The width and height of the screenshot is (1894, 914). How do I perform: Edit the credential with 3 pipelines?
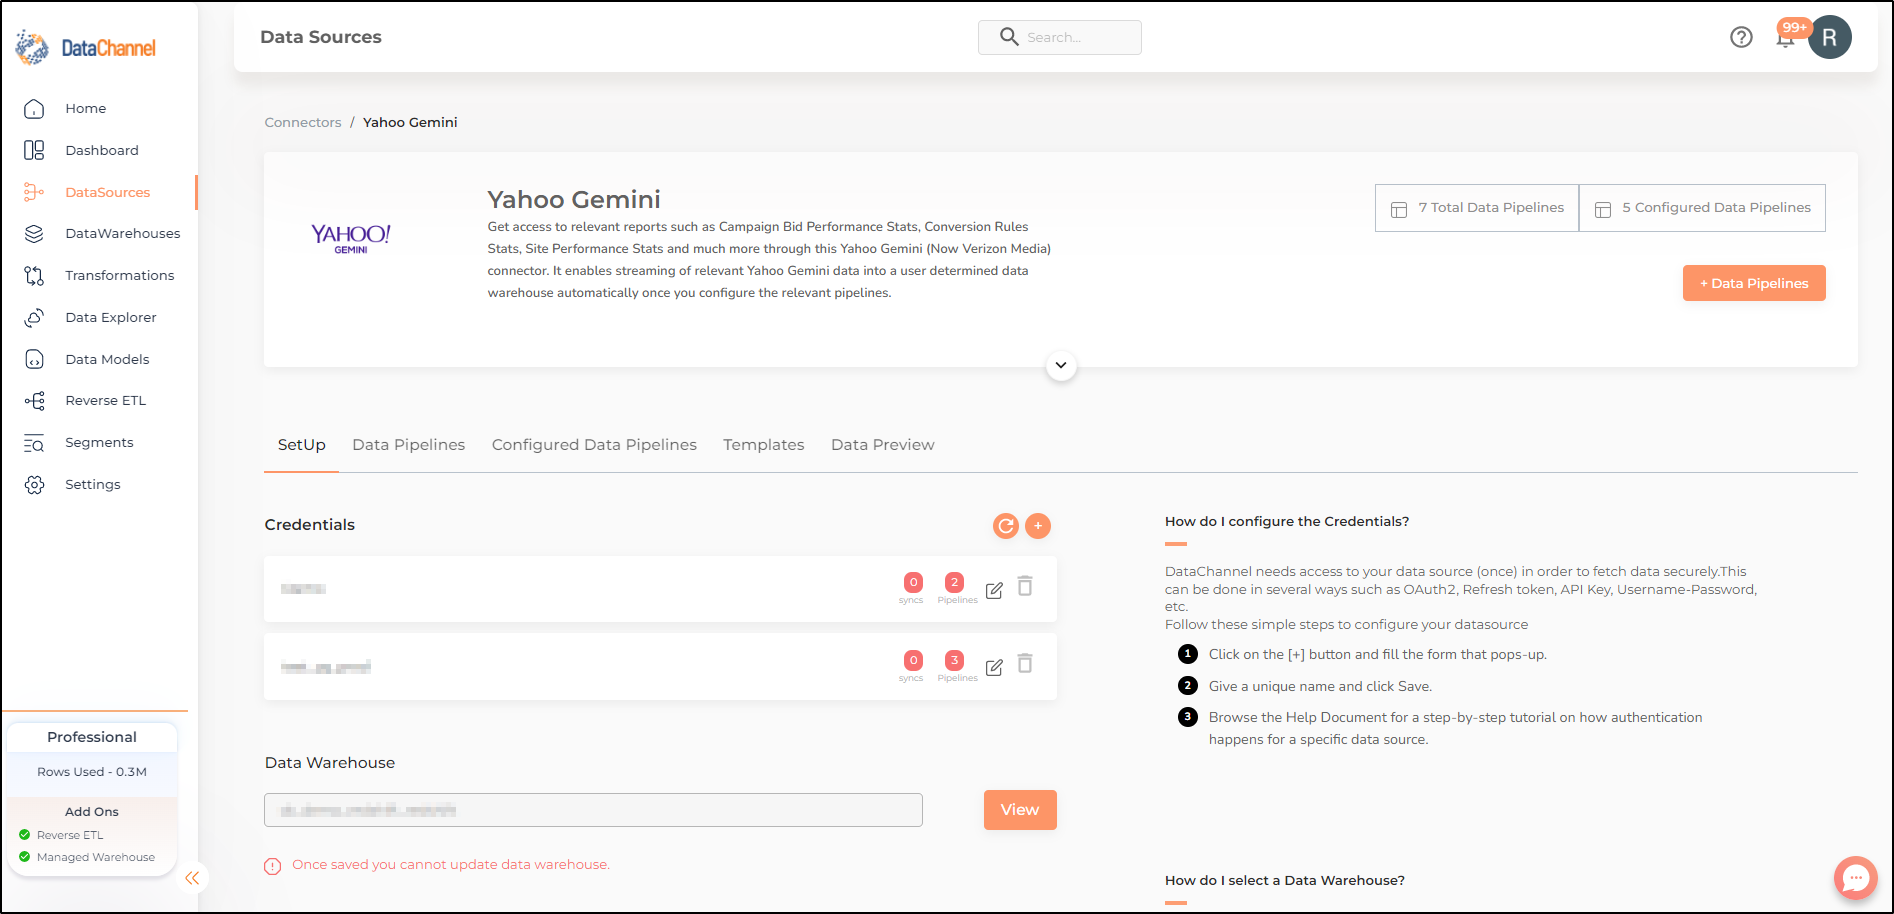coord(994,667)
